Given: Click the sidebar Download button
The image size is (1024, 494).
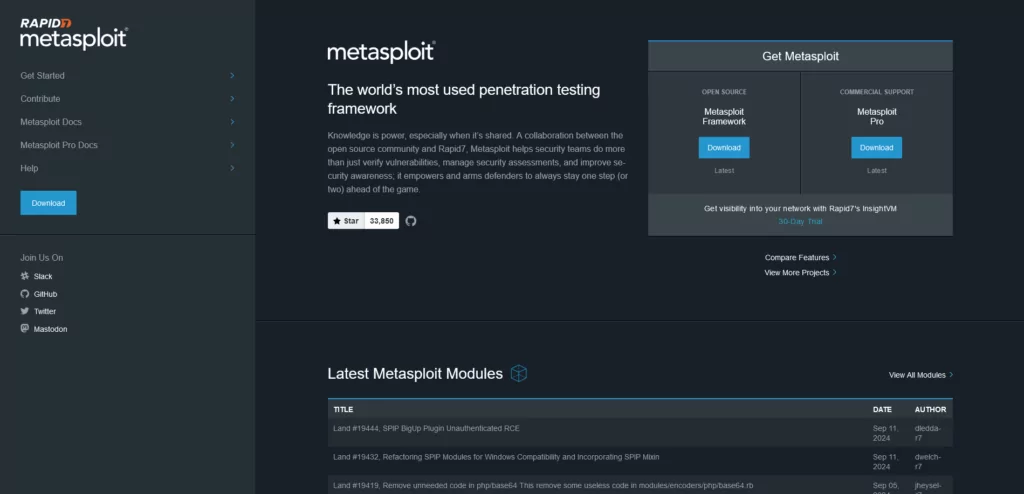Looking at the screenshot, I should tap(48, 203).
